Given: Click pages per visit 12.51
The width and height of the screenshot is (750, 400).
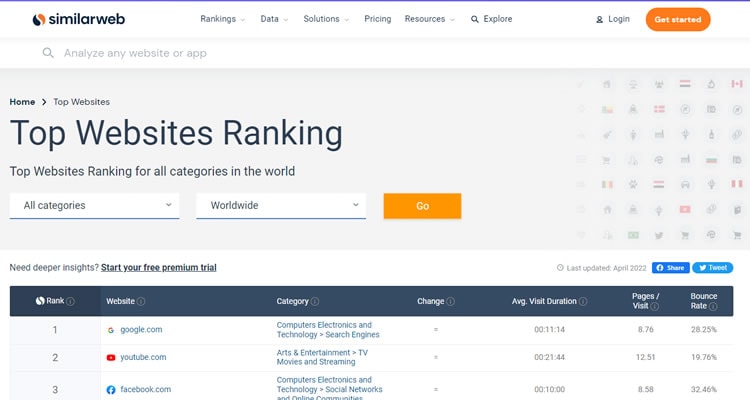Looking at the screenshot, I should pos(645,357).
